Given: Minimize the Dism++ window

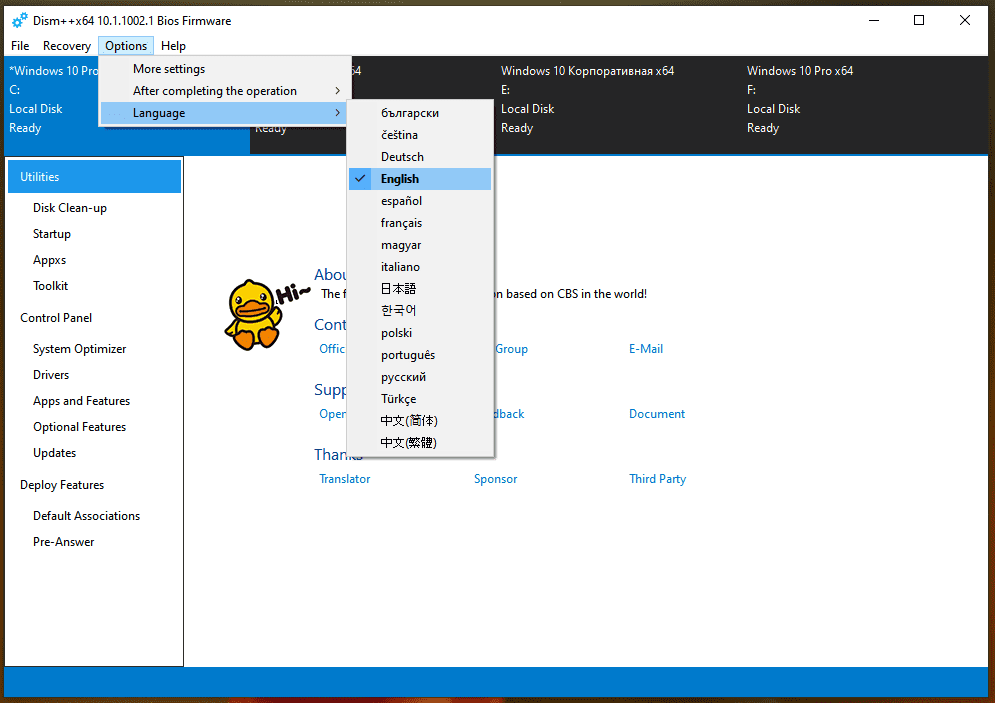Looking at the screenshot, I should (874, 20).
